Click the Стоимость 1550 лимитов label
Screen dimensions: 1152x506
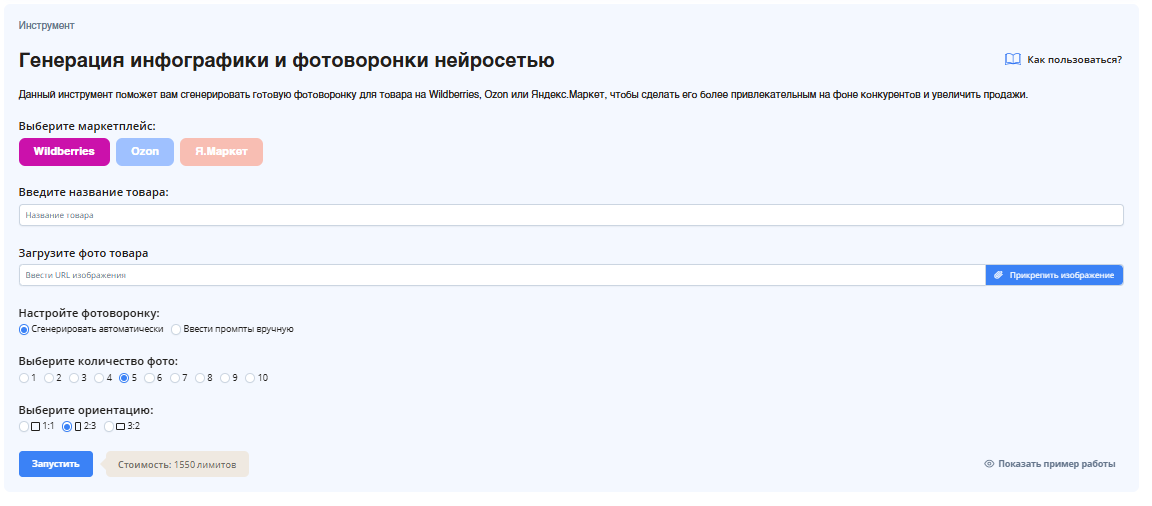click(x=177, y=464)
